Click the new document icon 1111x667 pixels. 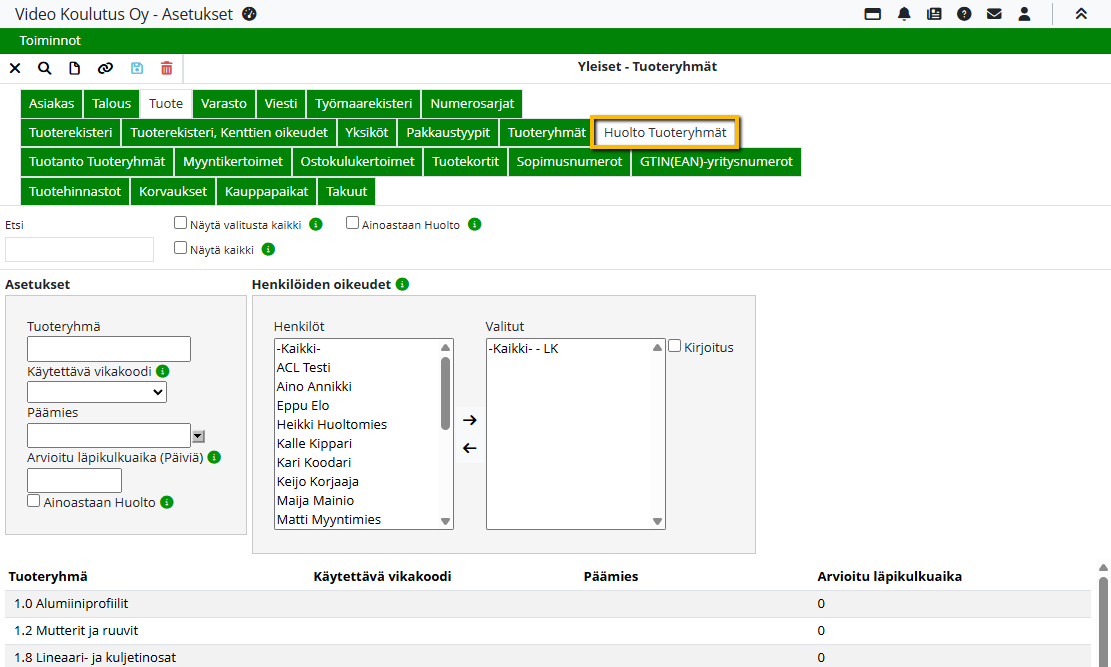click(75, 68)
